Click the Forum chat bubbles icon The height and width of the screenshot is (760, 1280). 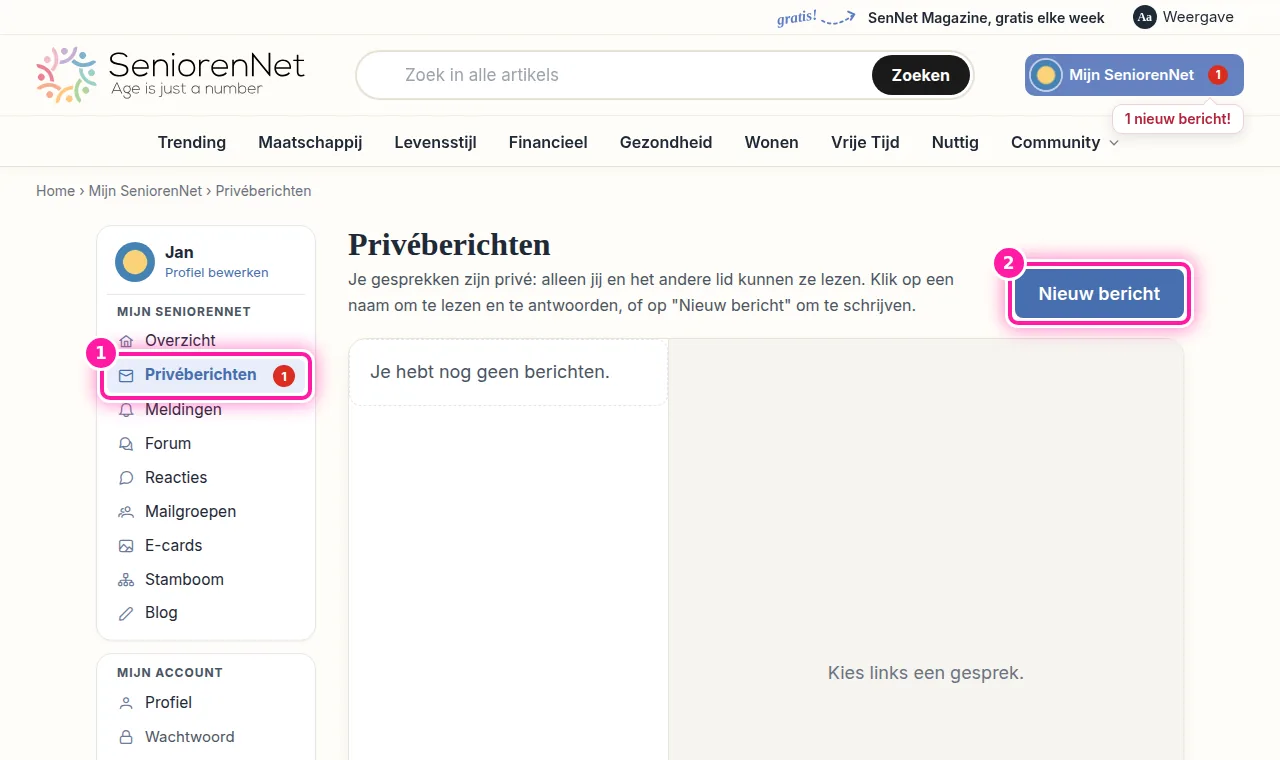tap(126, 443)
